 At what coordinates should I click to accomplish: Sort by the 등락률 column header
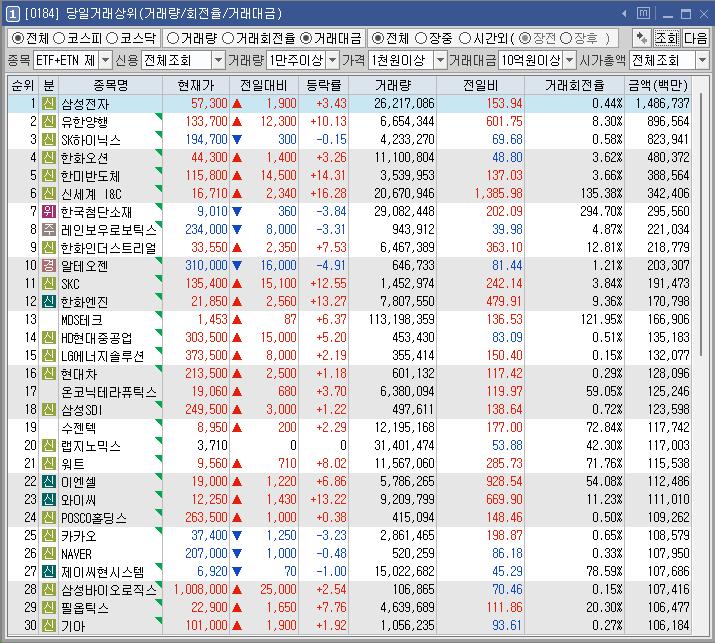click(324, 85)
